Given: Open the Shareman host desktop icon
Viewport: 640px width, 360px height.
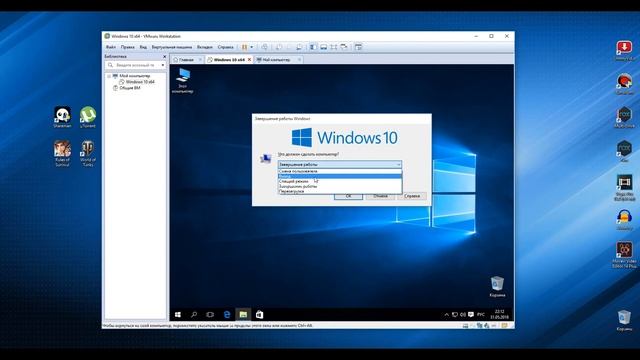Looking at the screenshot, I should [62, 118].
